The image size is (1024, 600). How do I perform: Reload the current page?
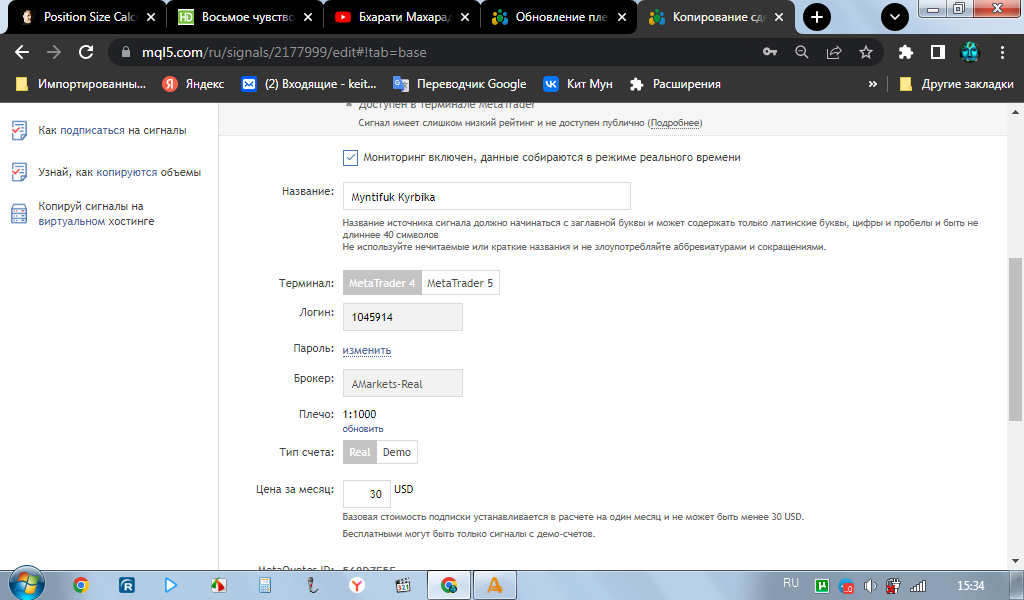coord(86,52)
